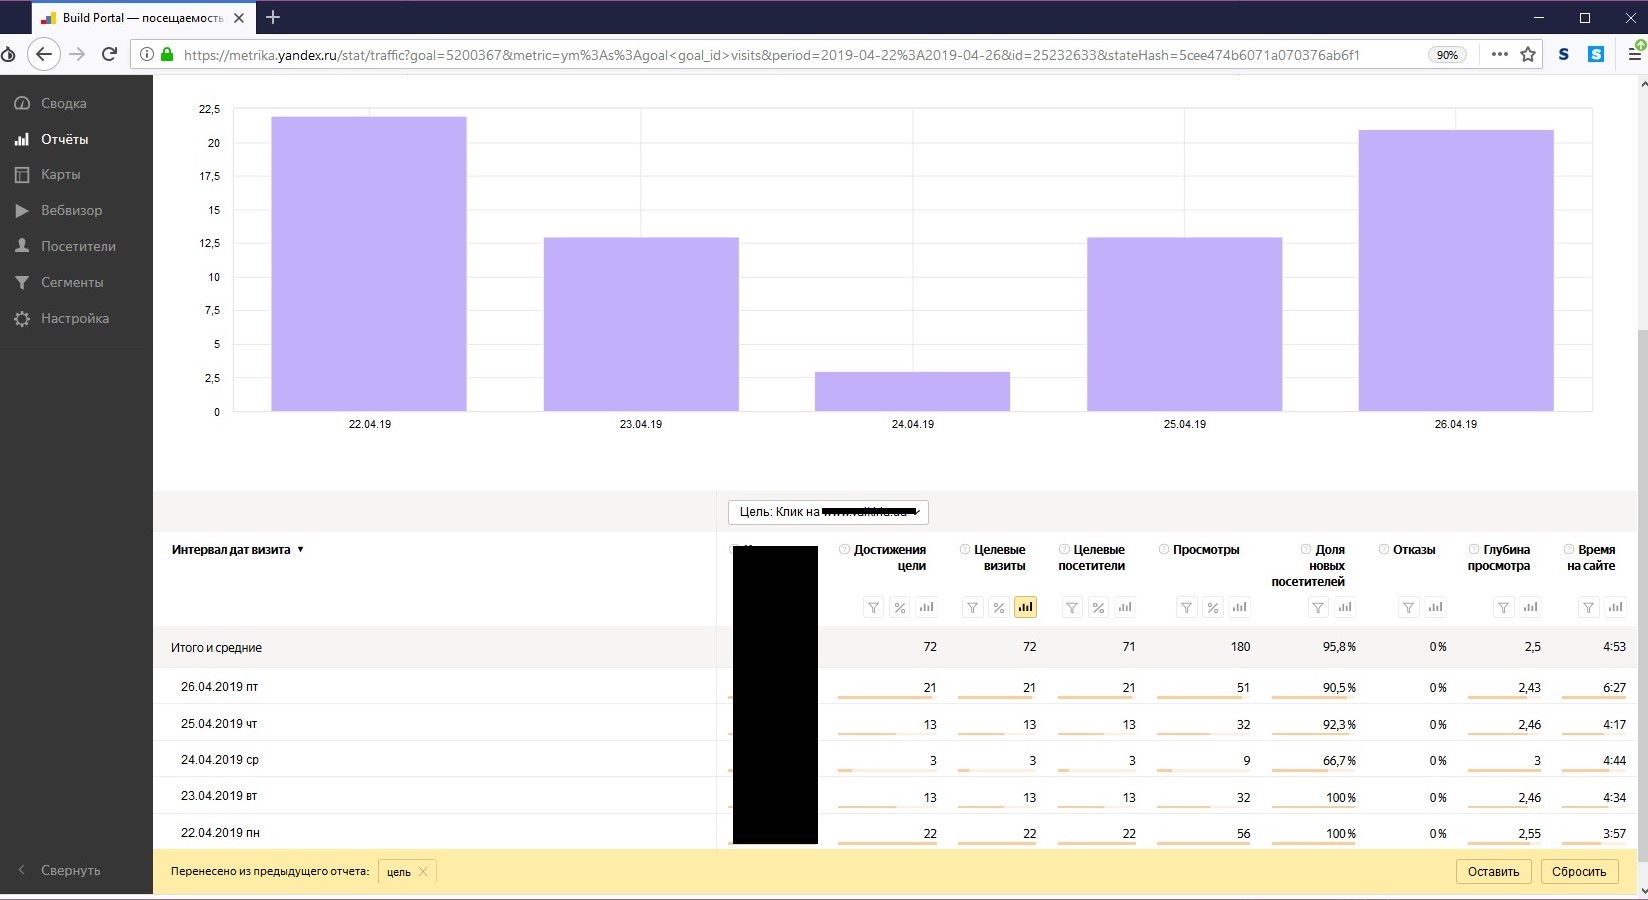
Task: Click filter icon under Целевые визиты
Action: tap(972, 607)
